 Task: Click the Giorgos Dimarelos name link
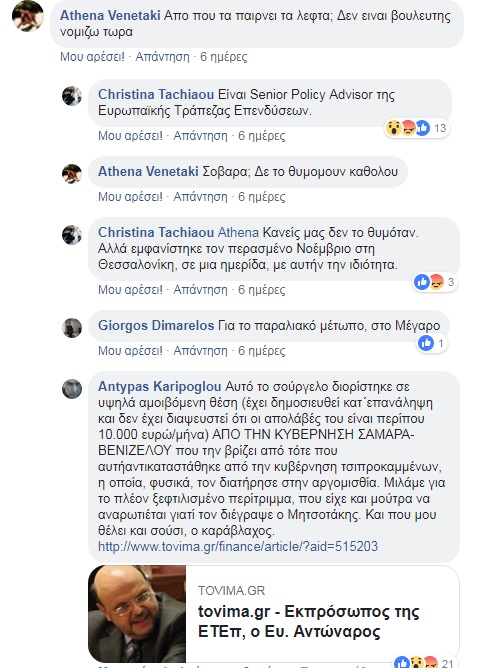coord(156,325)
